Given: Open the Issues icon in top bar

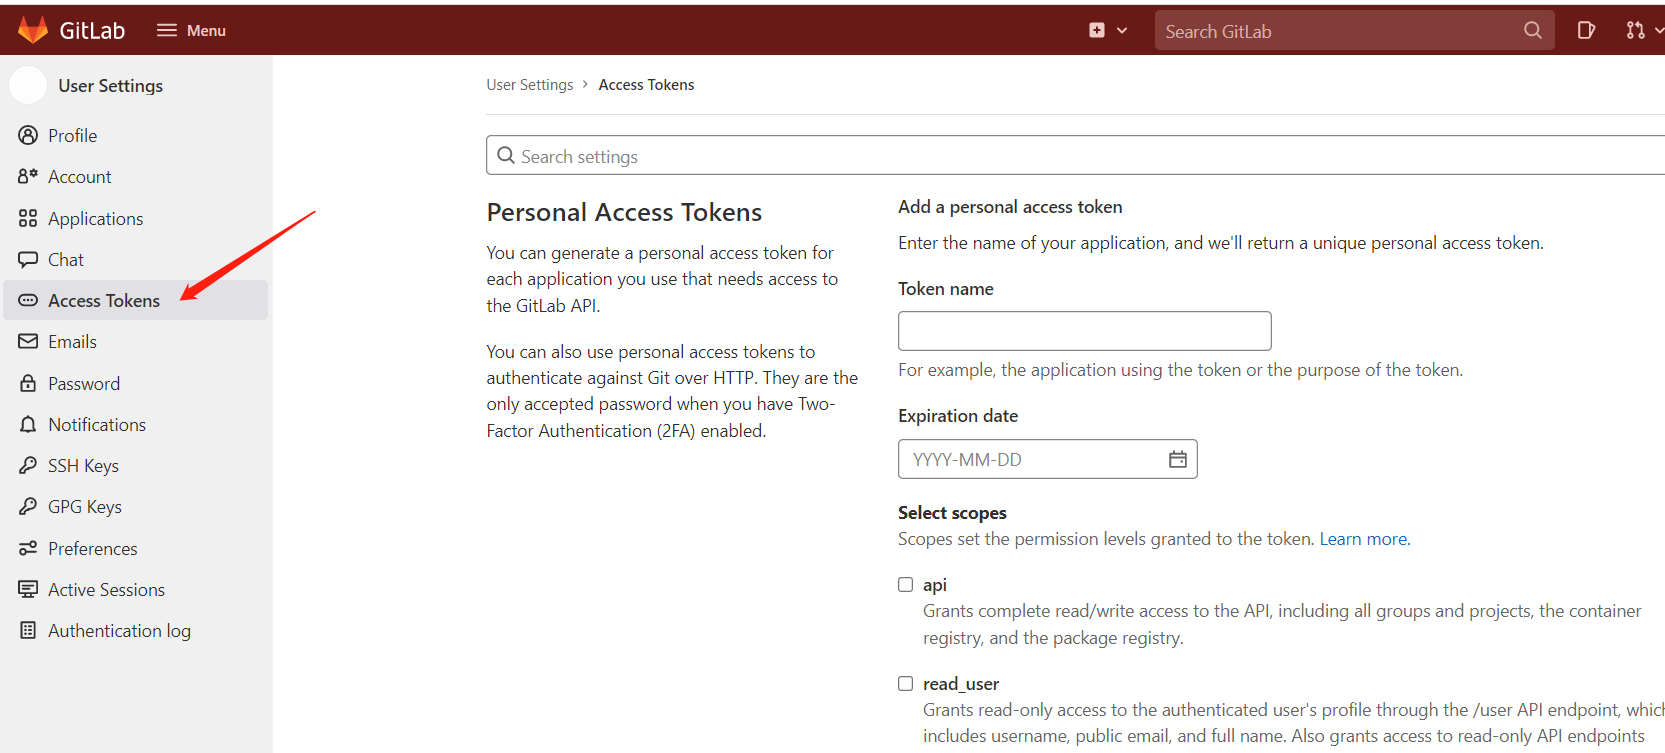Looking at the screenshot, I should pyautogui.click(x=1586, y=31).
